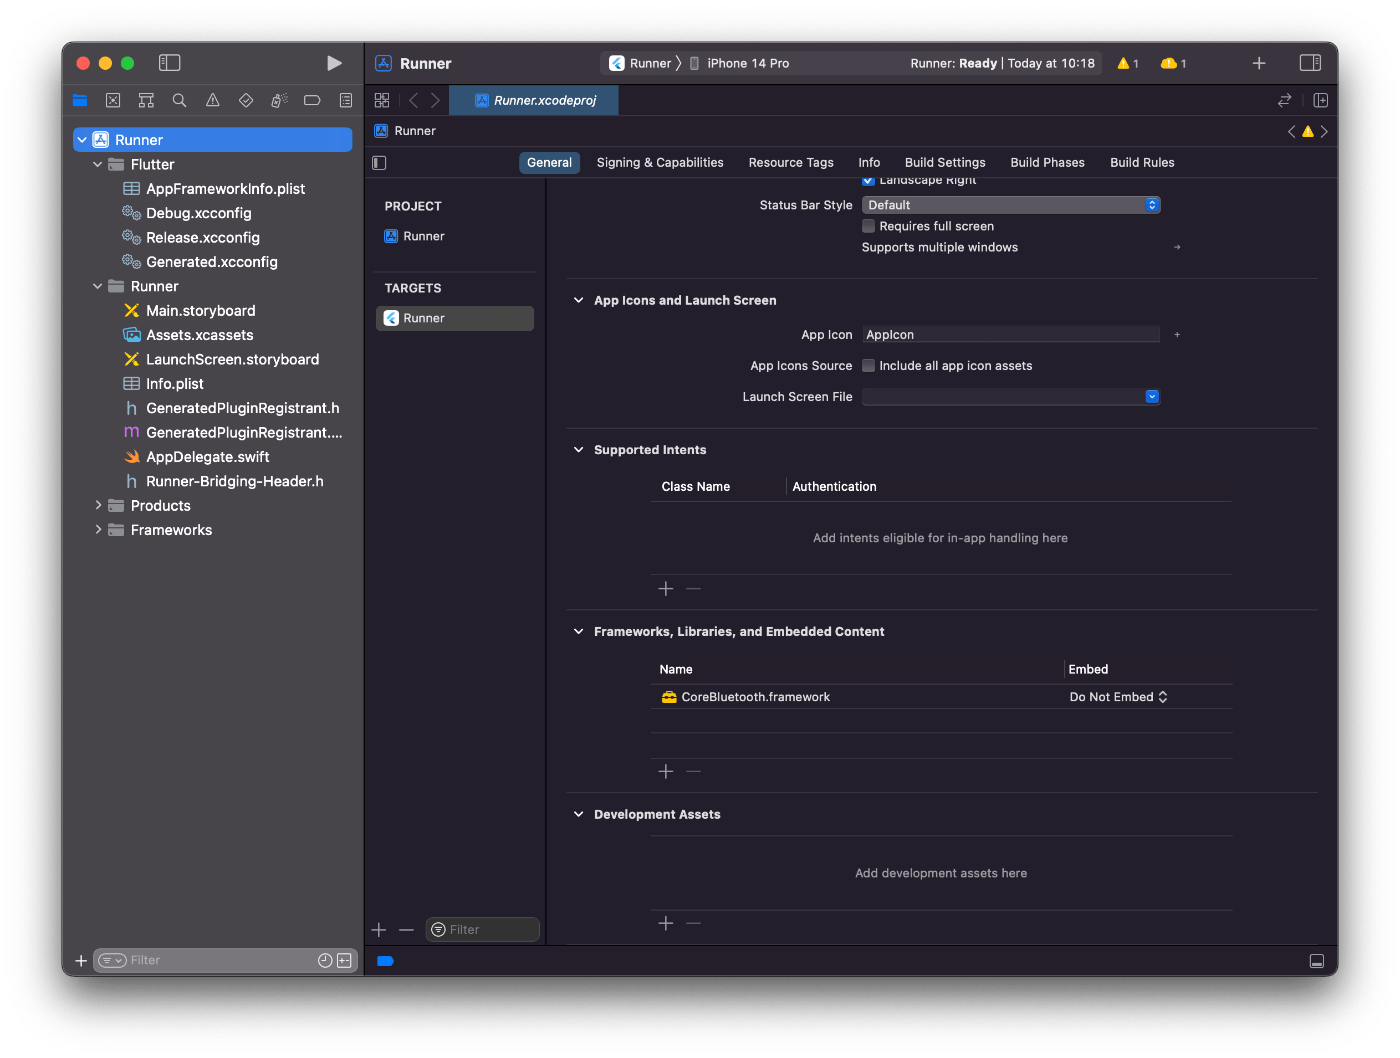
Task: Open the Report navigator icon
Action: [x=346, y=100]
